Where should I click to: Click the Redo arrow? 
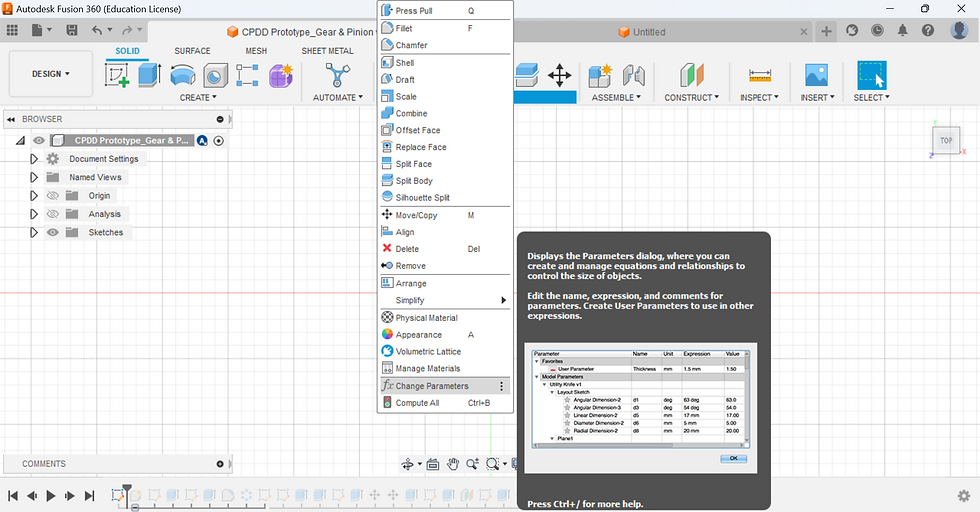tap(128, 30)
